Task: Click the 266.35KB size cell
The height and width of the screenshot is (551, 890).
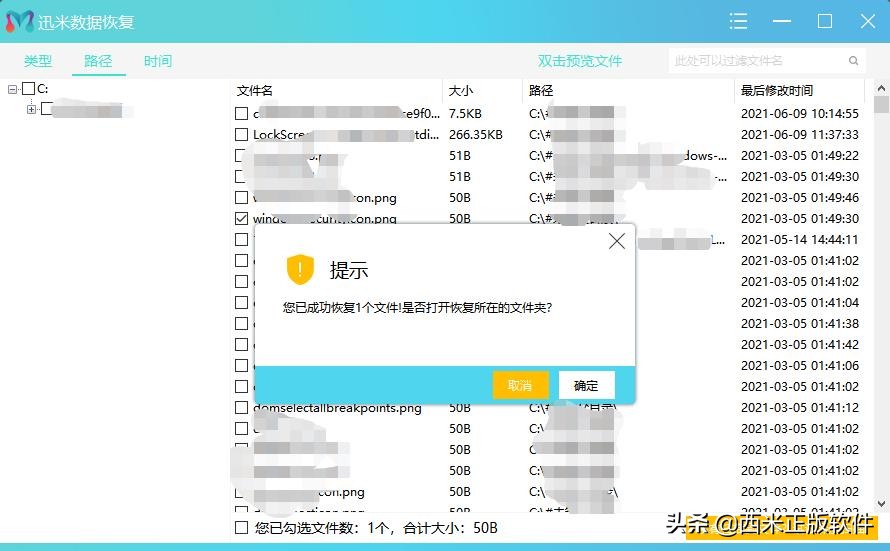Action: pyautogui.click(x=476, y=134)
